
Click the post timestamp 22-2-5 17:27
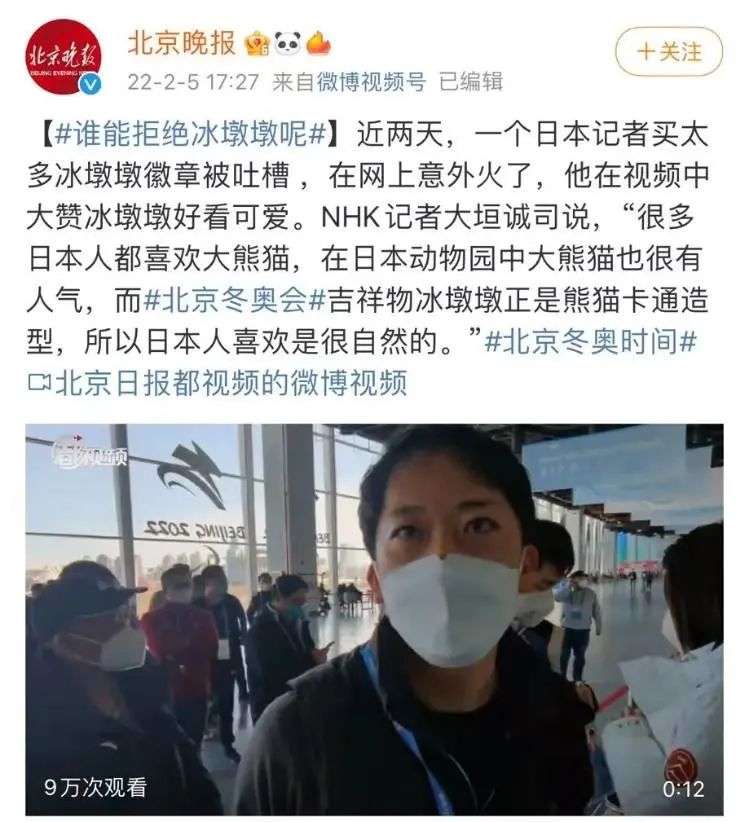pos(193,82)
